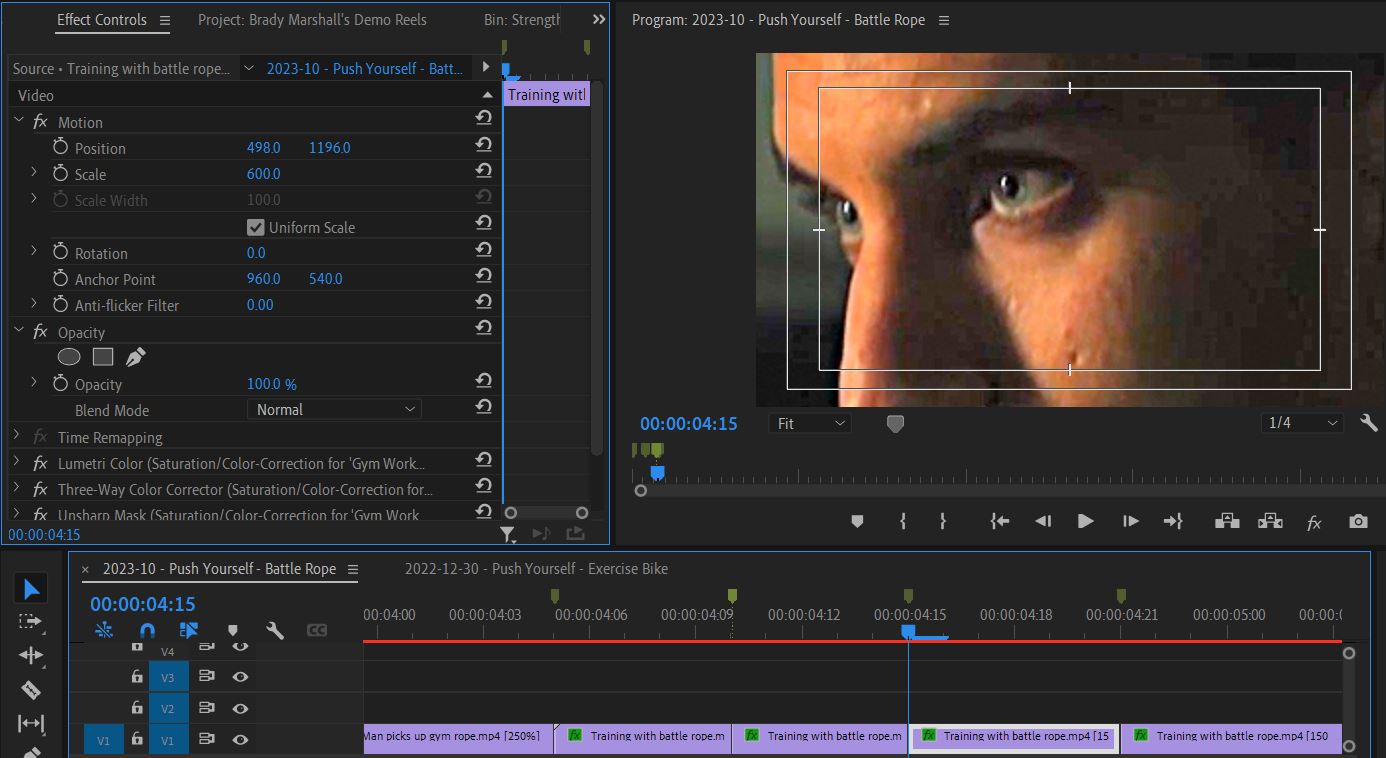Image resolution: width=1386 pixels, height=758 pixels.
Task: Switch to Project: Brady Marshall's Demo Reels tab
Action: click(x=312, y=19)
